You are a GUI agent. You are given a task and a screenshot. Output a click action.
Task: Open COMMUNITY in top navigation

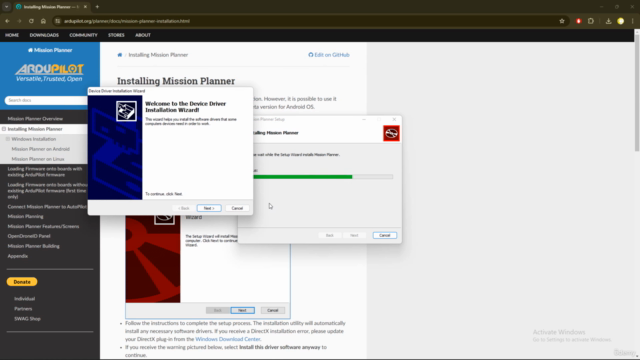pos(83,35)
